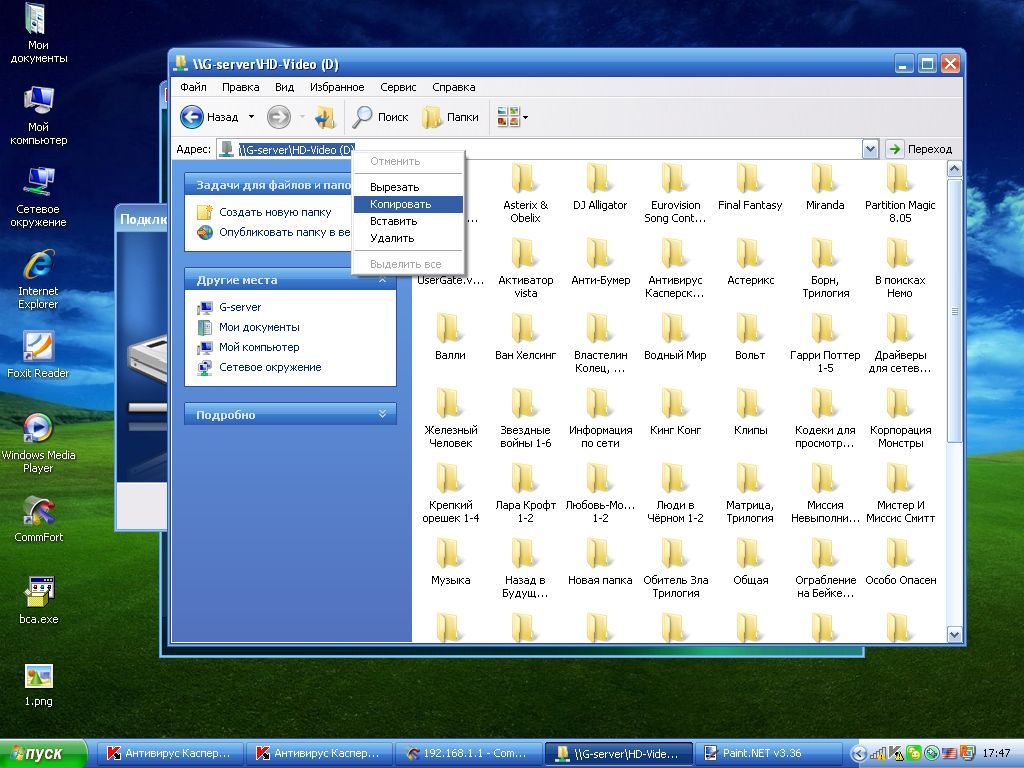Select the Final Fantasy folder

click(750, 188)
